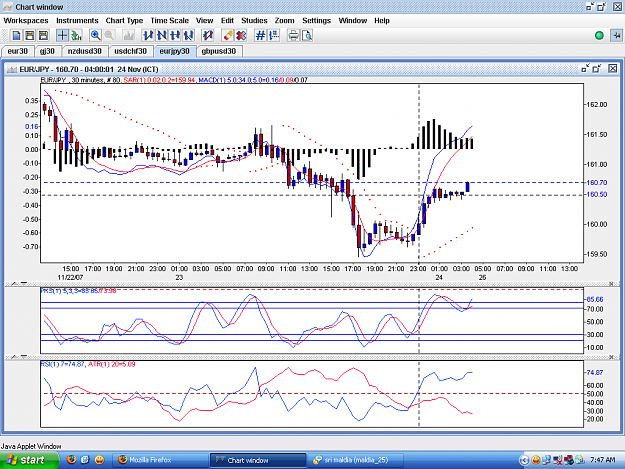Viewport: 625px width, 469px height.
Task: Click the 85.66 stochastic value label
Action: [x=595, y=299]
